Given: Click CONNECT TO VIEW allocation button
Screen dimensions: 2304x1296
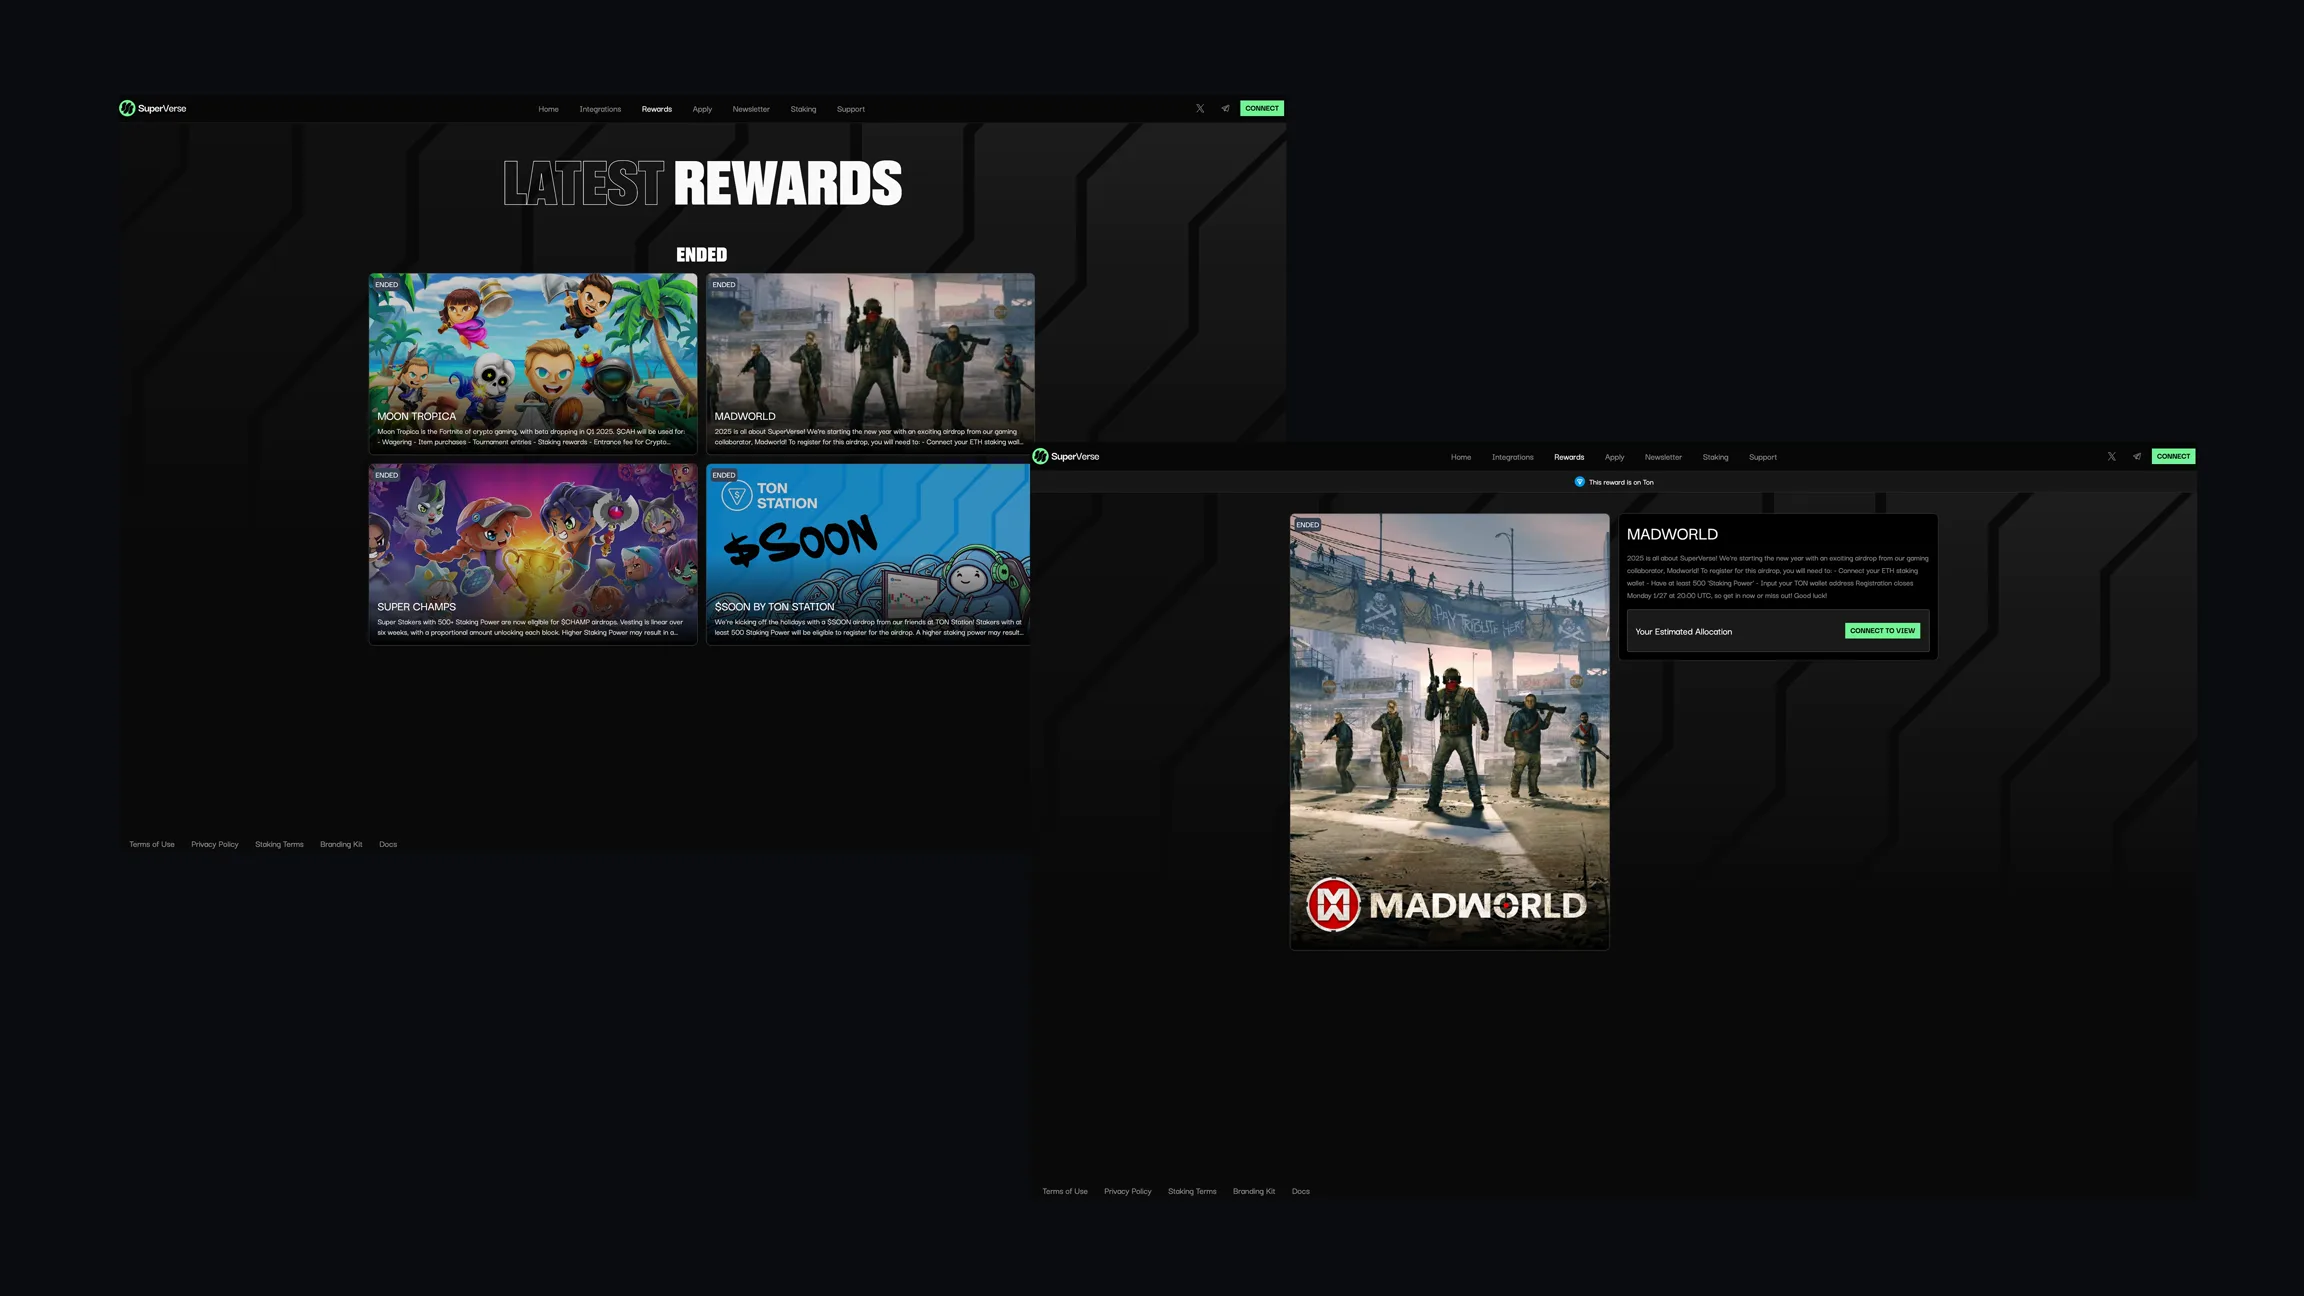Looking at the screenshot, I should pos(1882,631).
